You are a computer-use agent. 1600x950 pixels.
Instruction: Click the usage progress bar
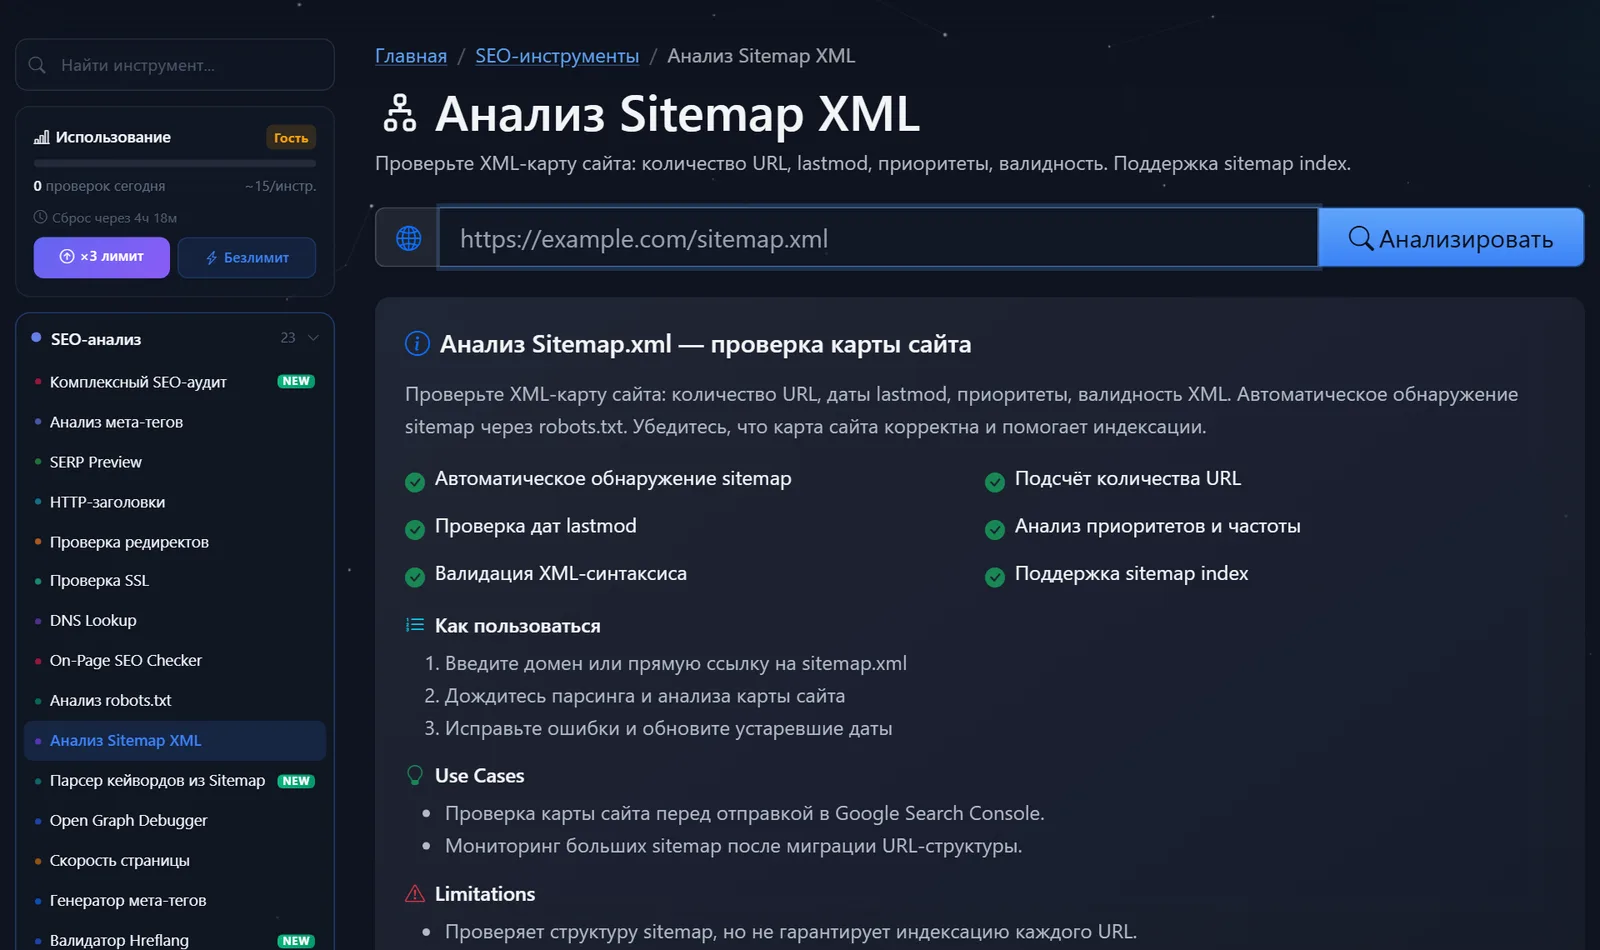(x=175, y=163)
